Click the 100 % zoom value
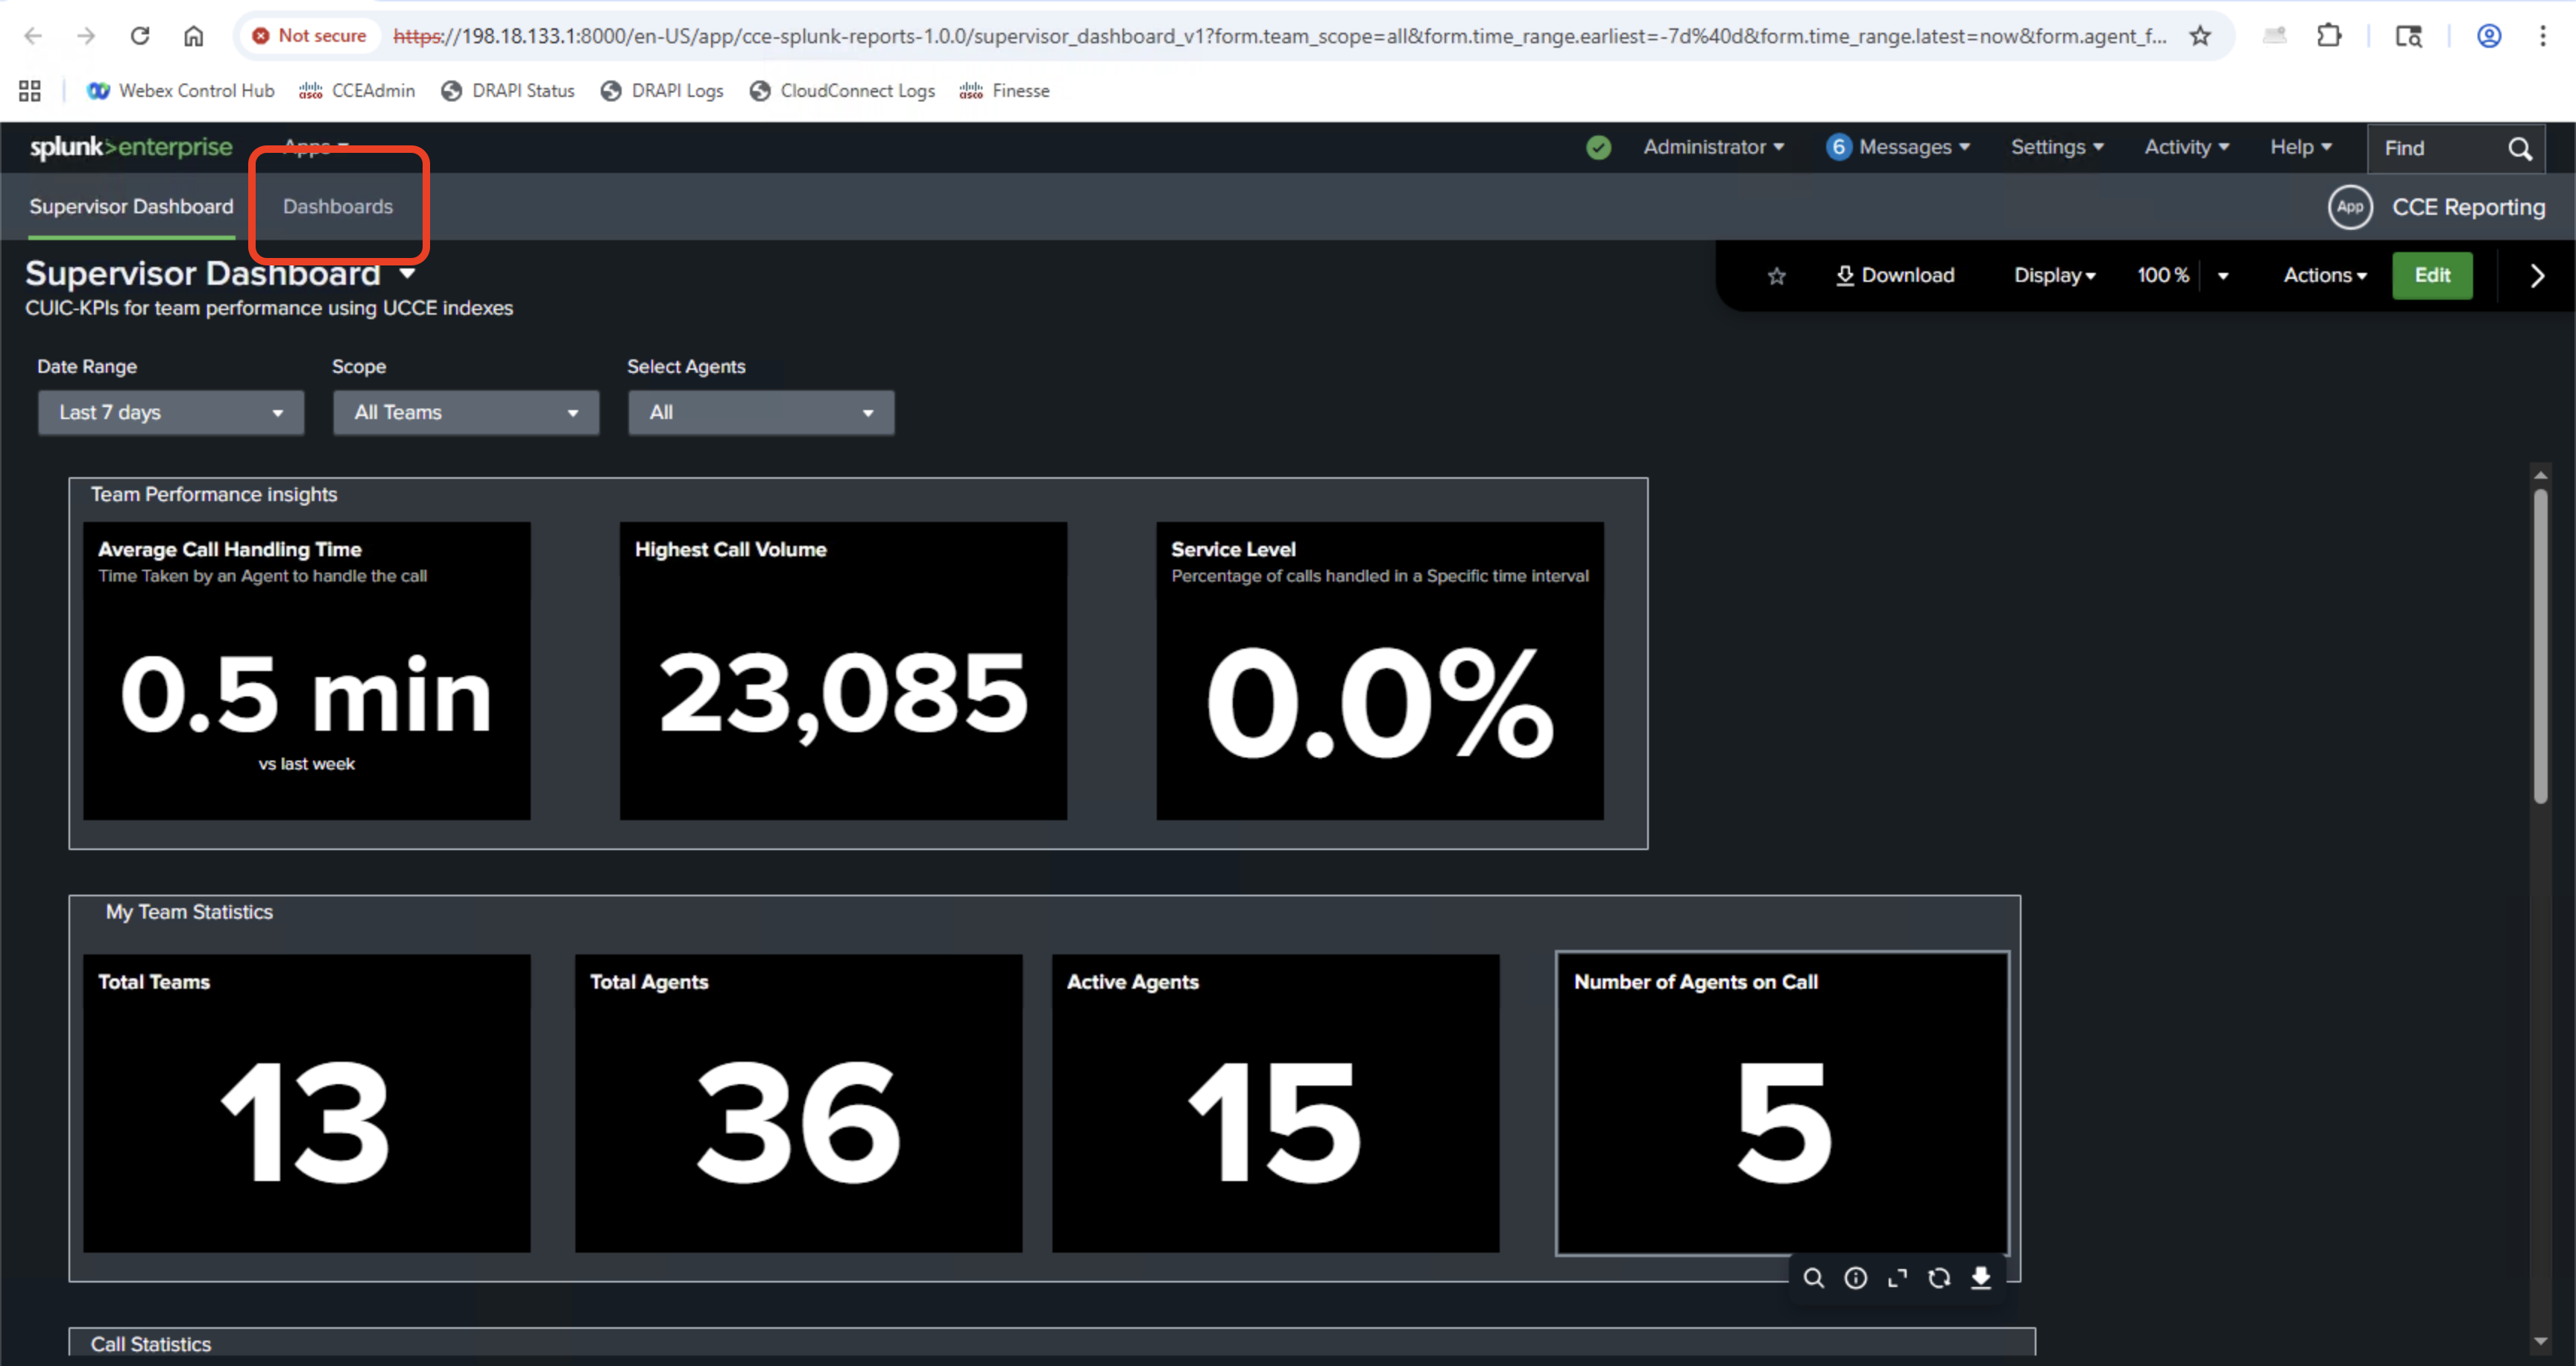2576x1366 pixels. (x=2163, y=275)
